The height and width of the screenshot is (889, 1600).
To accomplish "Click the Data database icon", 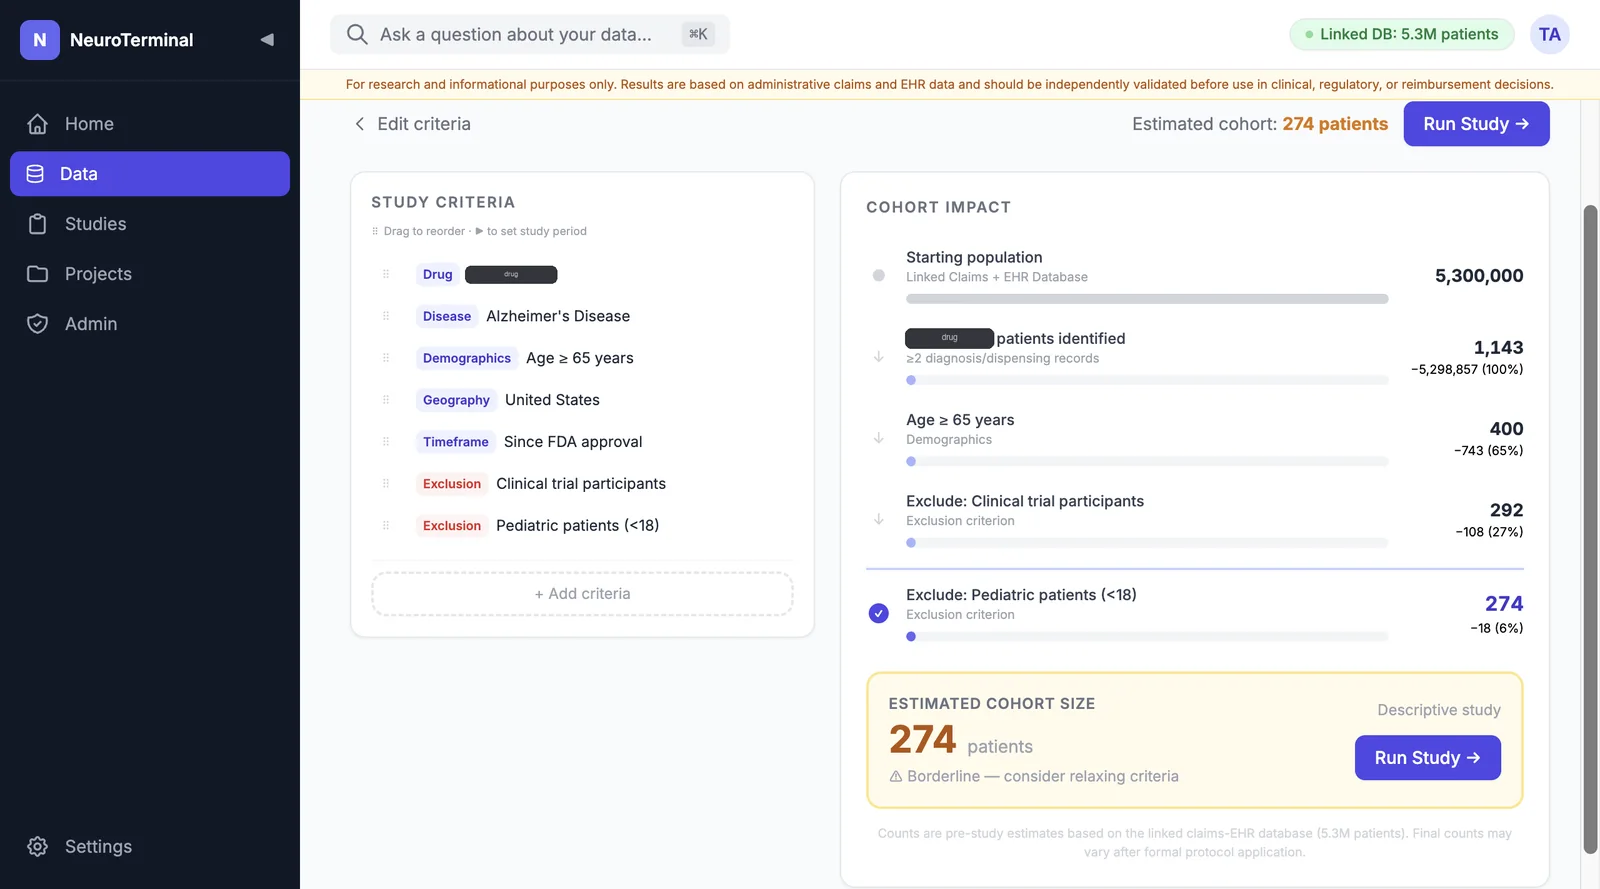I will [35, 174].
